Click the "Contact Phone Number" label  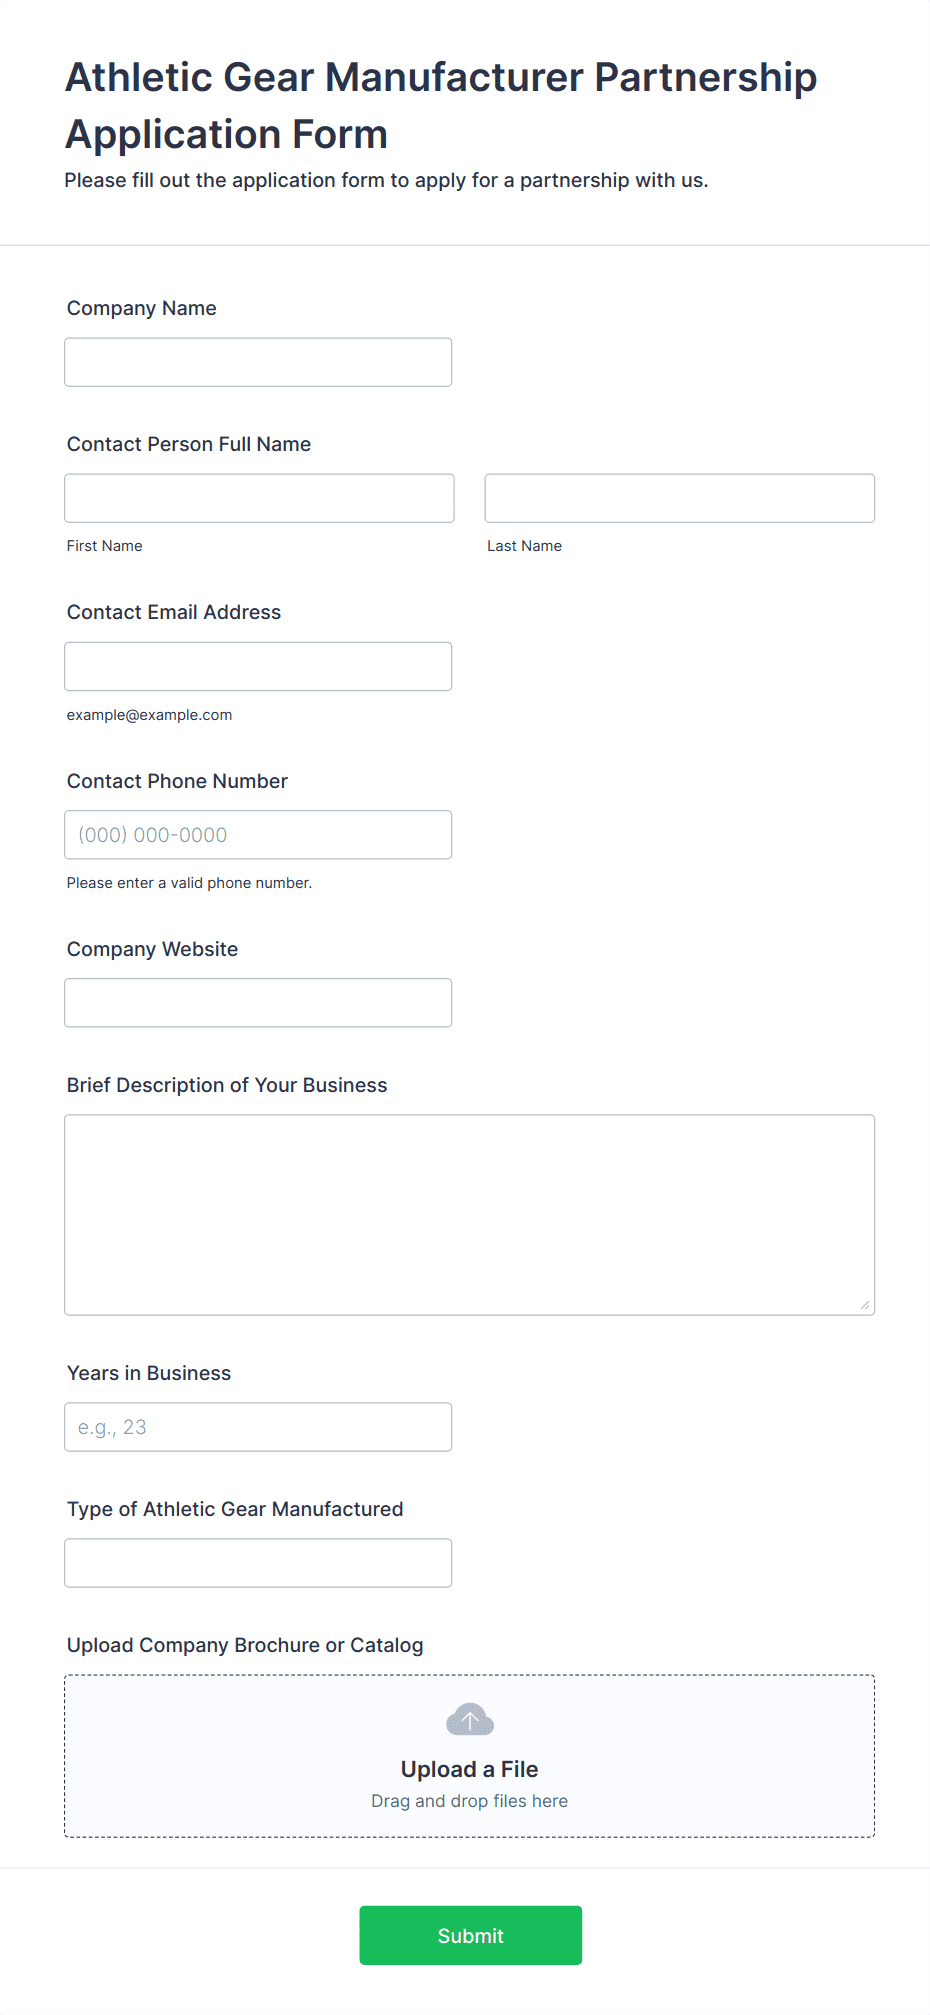(177, 781)
